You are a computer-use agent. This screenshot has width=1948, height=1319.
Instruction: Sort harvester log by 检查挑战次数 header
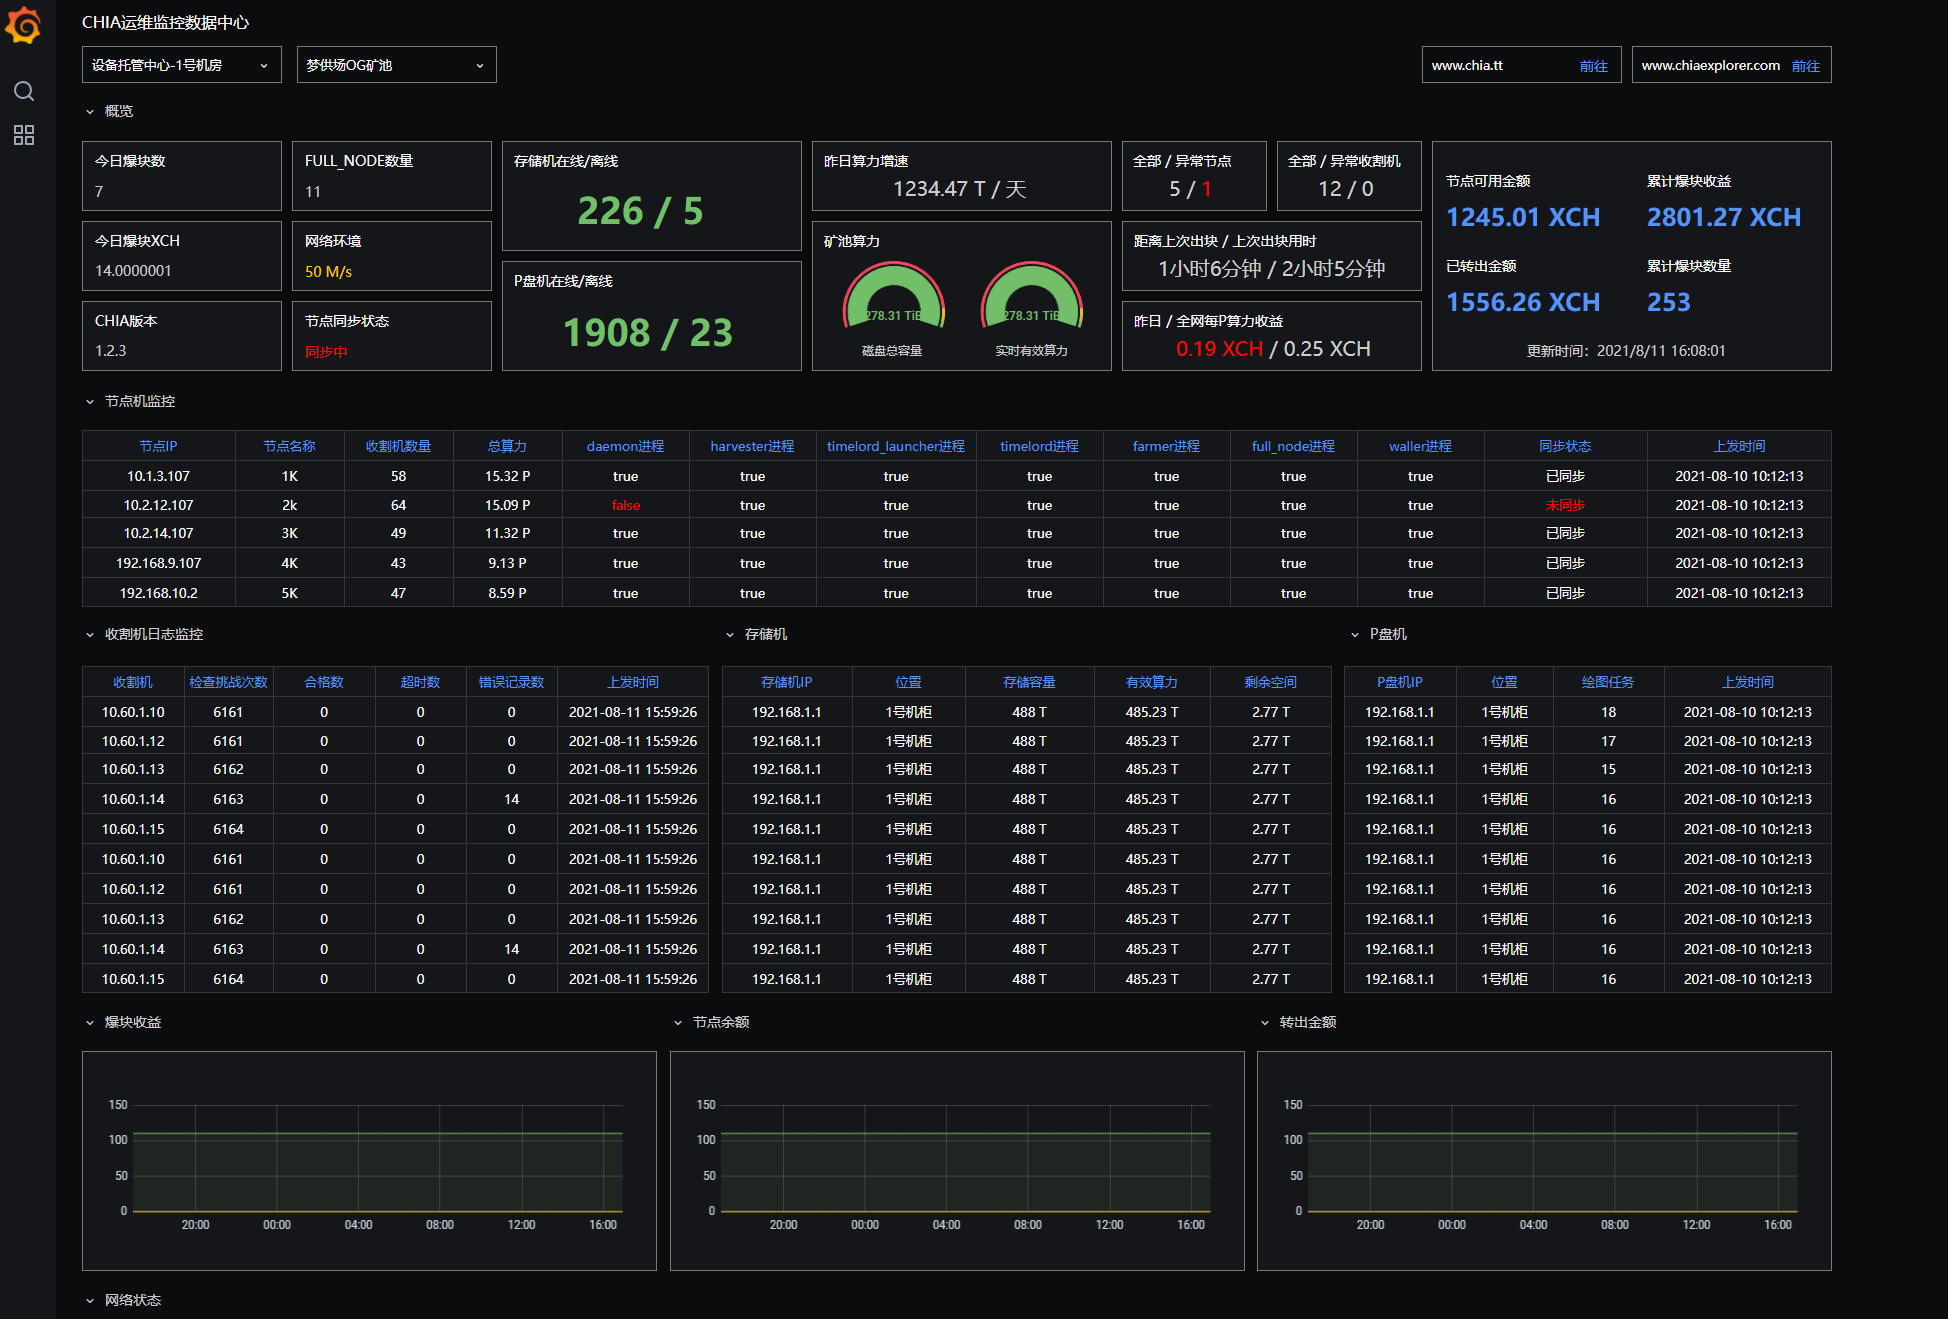click(228, 682)
